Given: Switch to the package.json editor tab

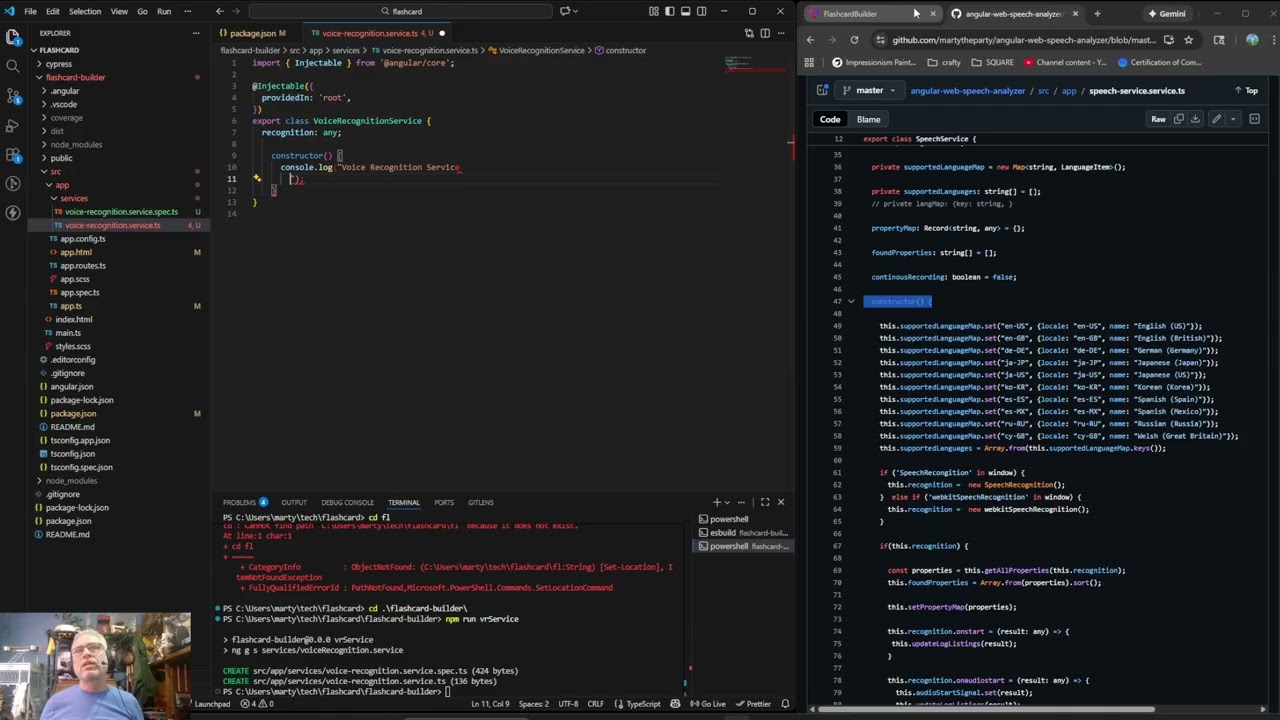Looking at the screenshot, I should (x=253, y=33).
